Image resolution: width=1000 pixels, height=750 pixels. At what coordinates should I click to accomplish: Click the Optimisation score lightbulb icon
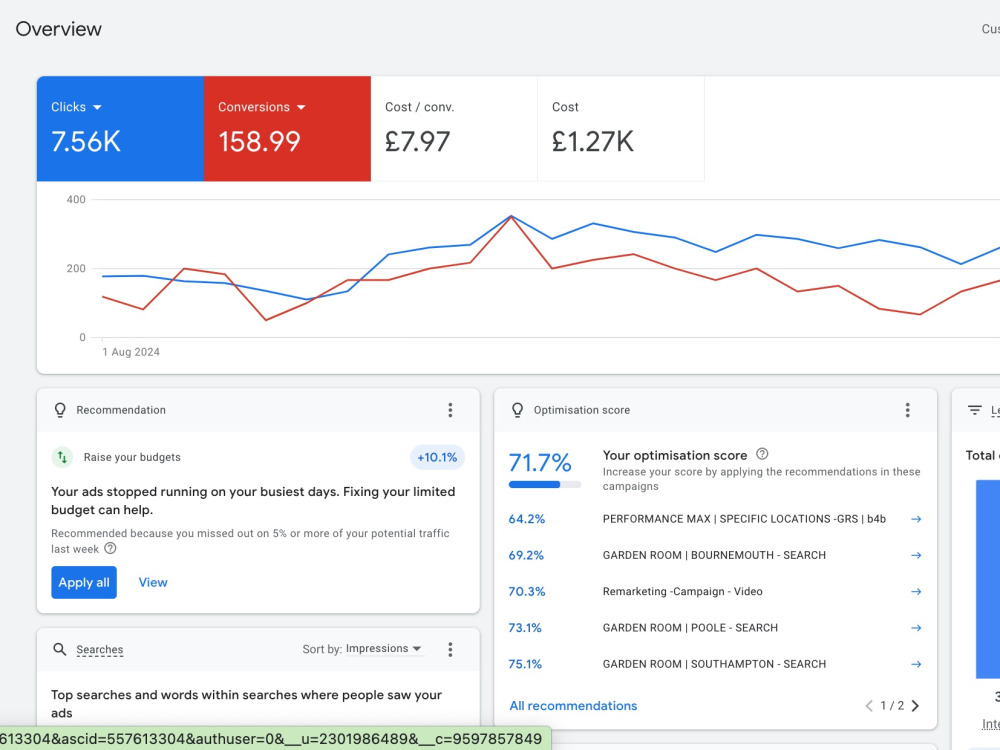[517, 410]
